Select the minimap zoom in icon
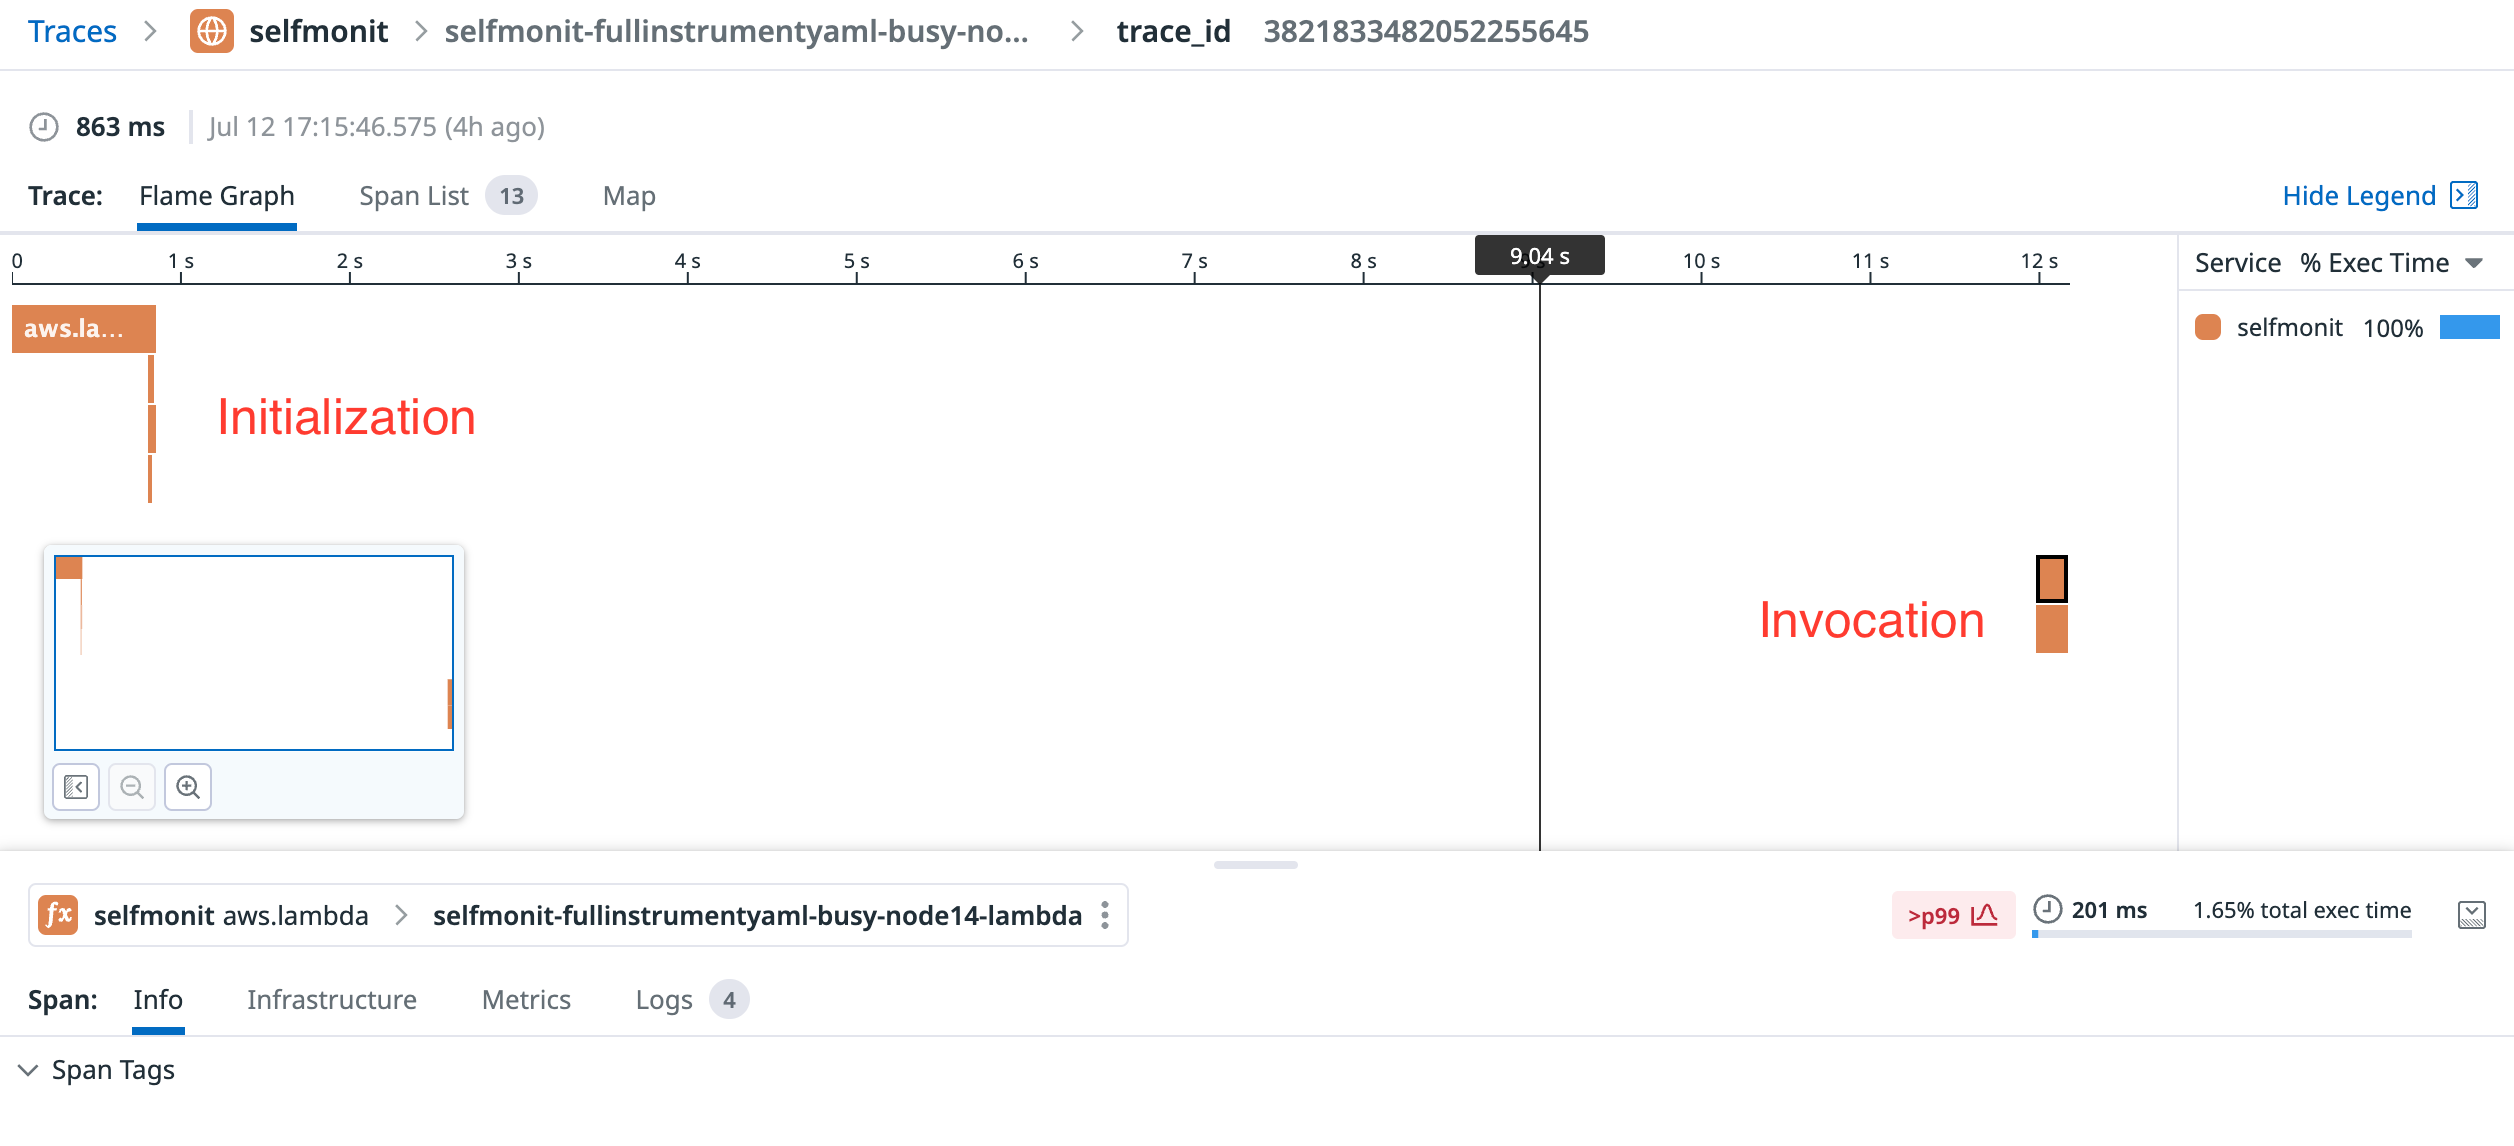 (x=188, y=787)
